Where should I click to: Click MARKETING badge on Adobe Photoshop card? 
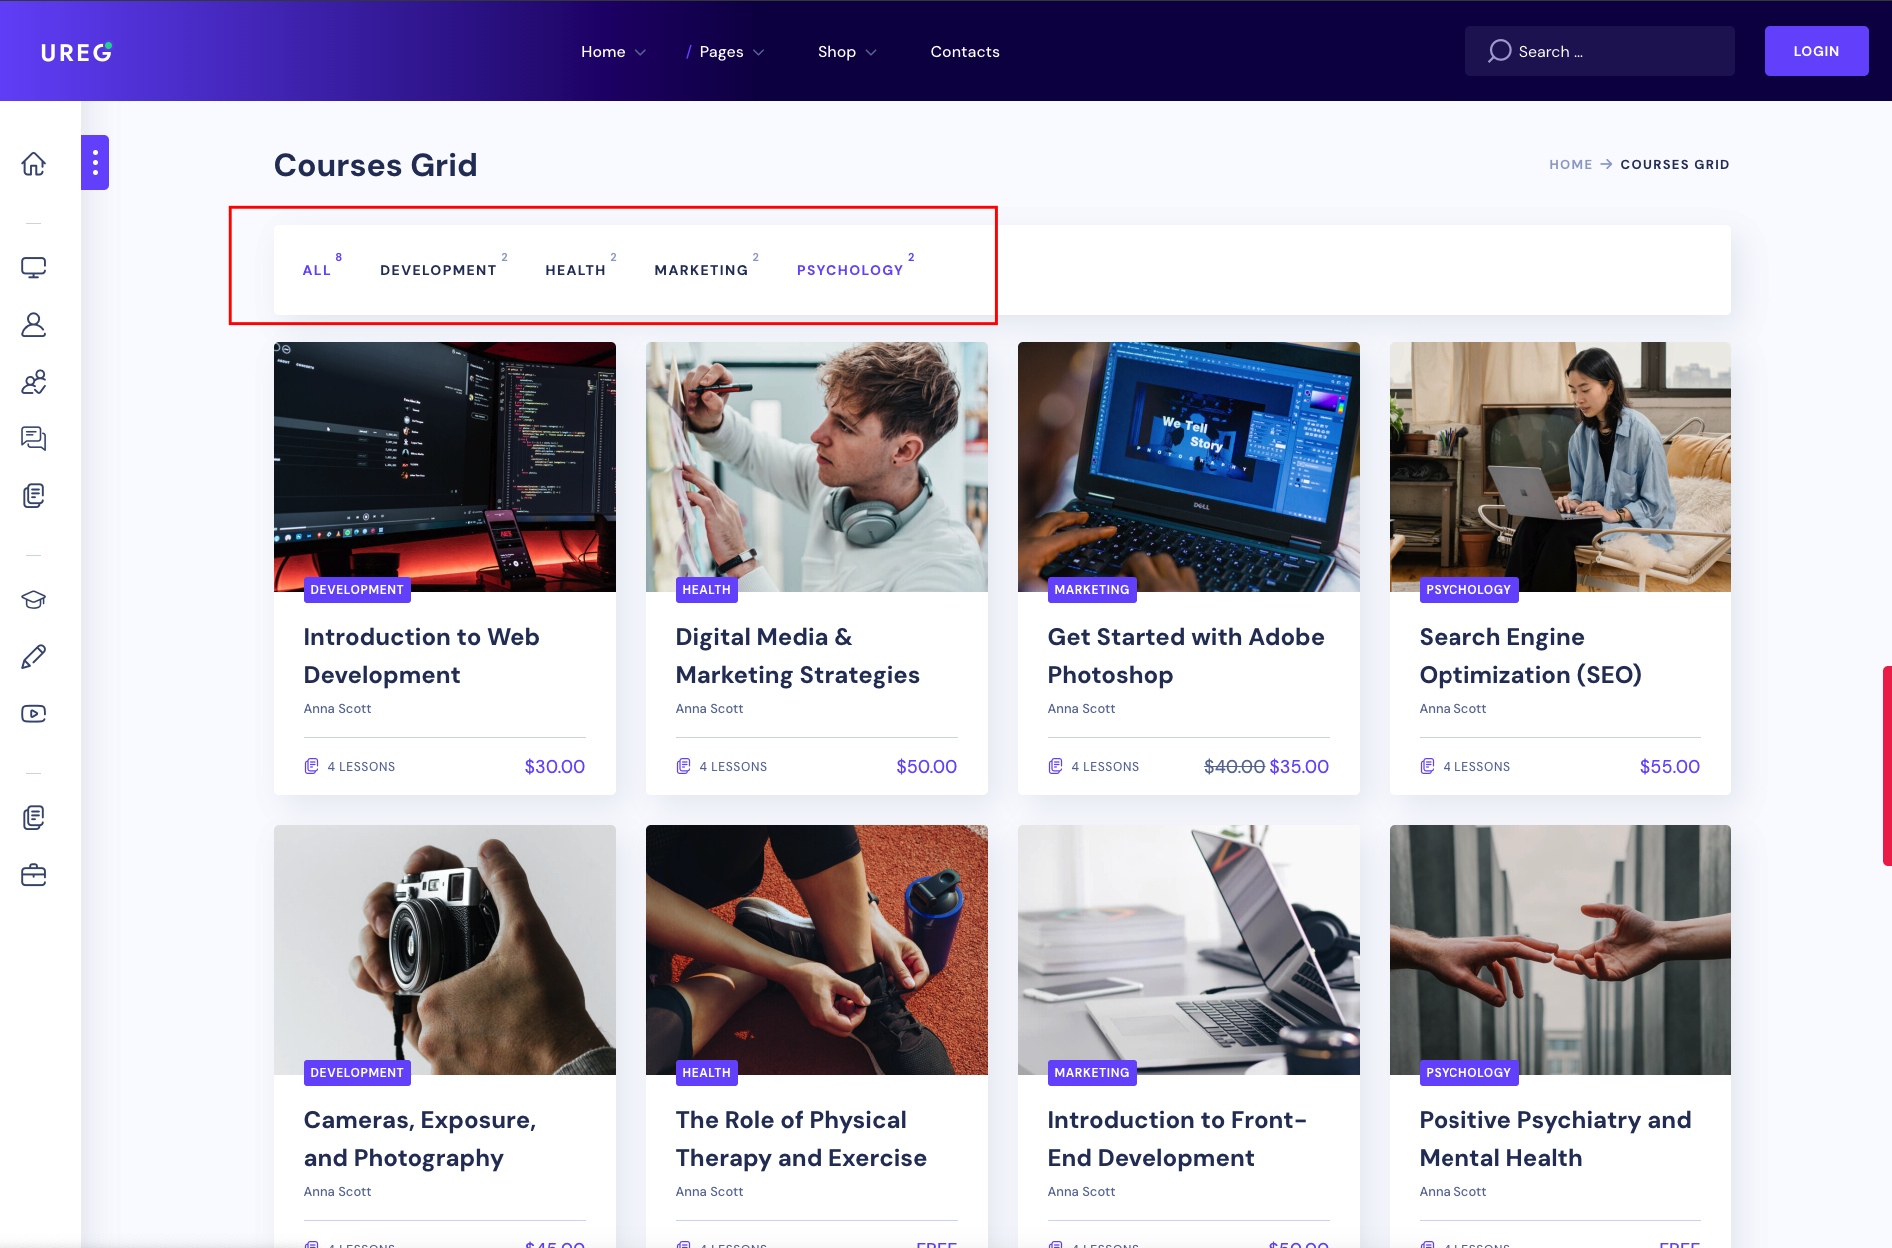click(1092, 590)
